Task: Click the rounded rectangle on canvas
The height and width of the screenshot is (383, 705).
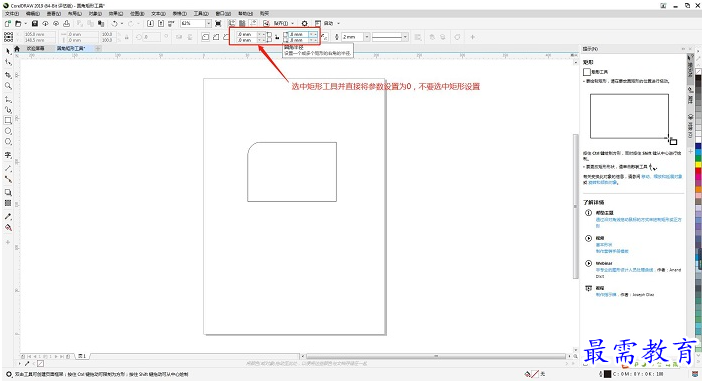Action: pyautogui.click(x=292, y=172)
